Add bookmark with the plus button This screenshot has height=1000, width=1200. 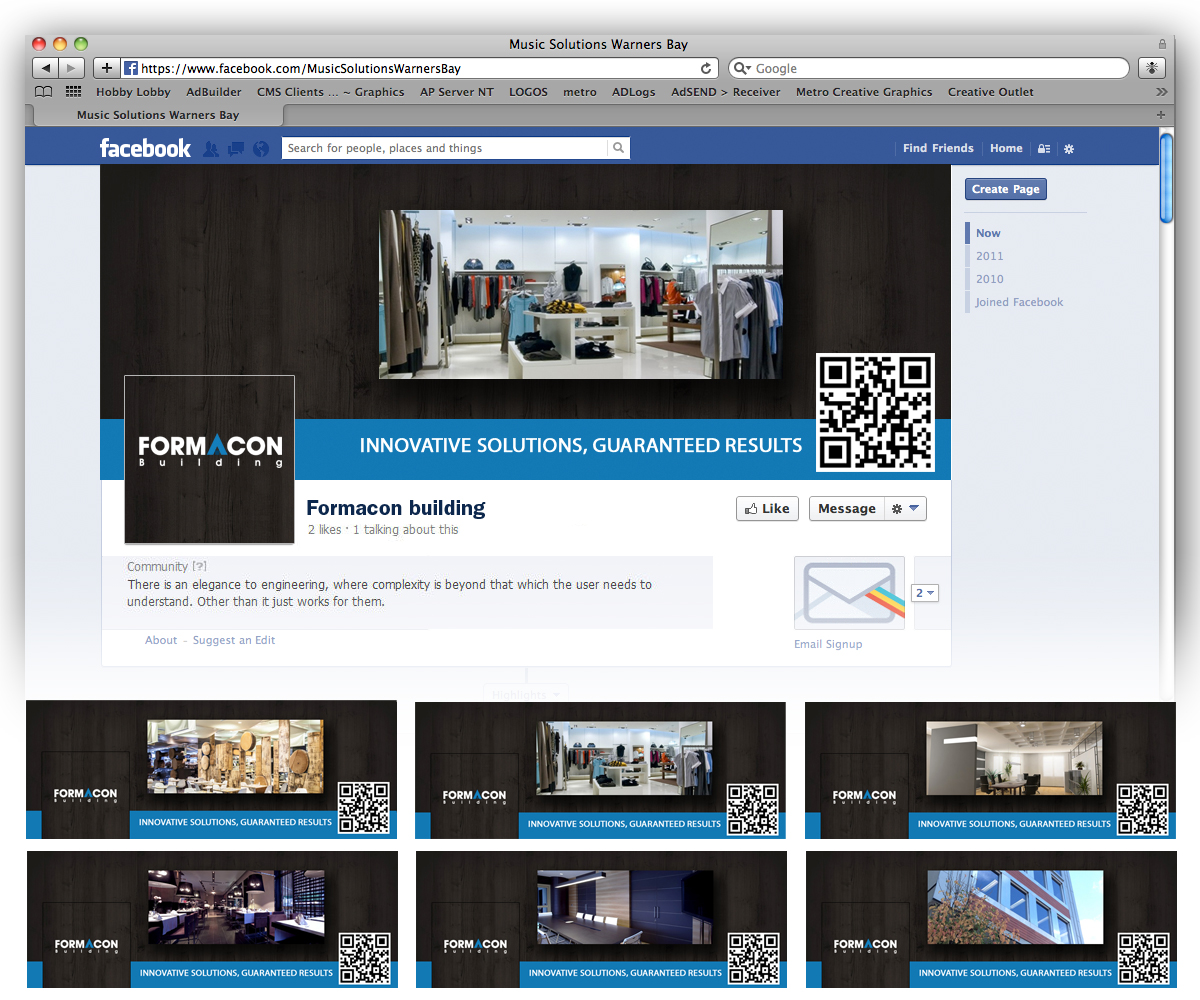(107, 68)
